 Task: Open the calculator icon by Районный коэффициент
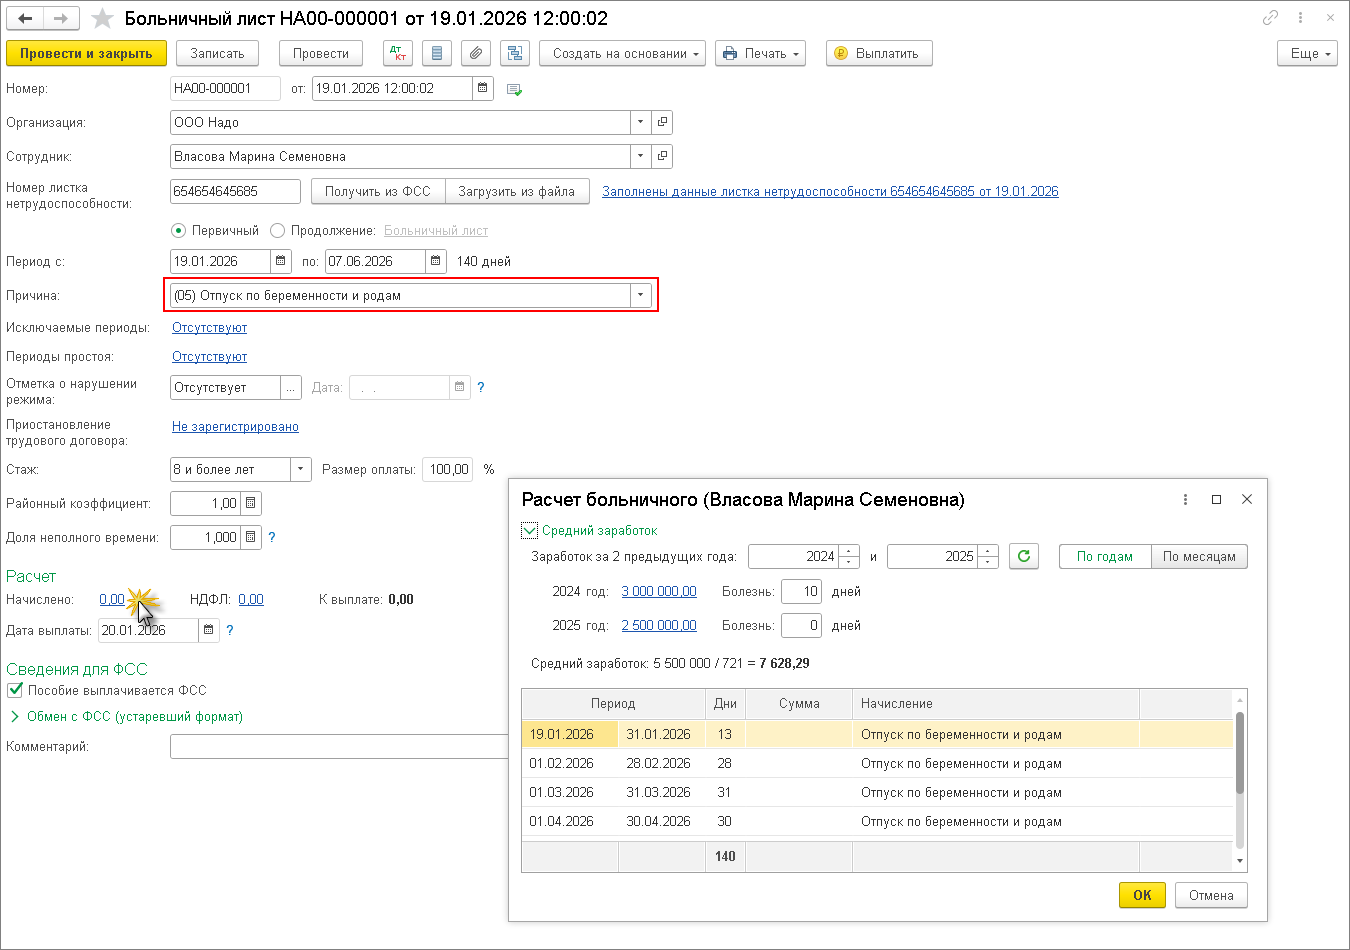click(x=251, y=504)
